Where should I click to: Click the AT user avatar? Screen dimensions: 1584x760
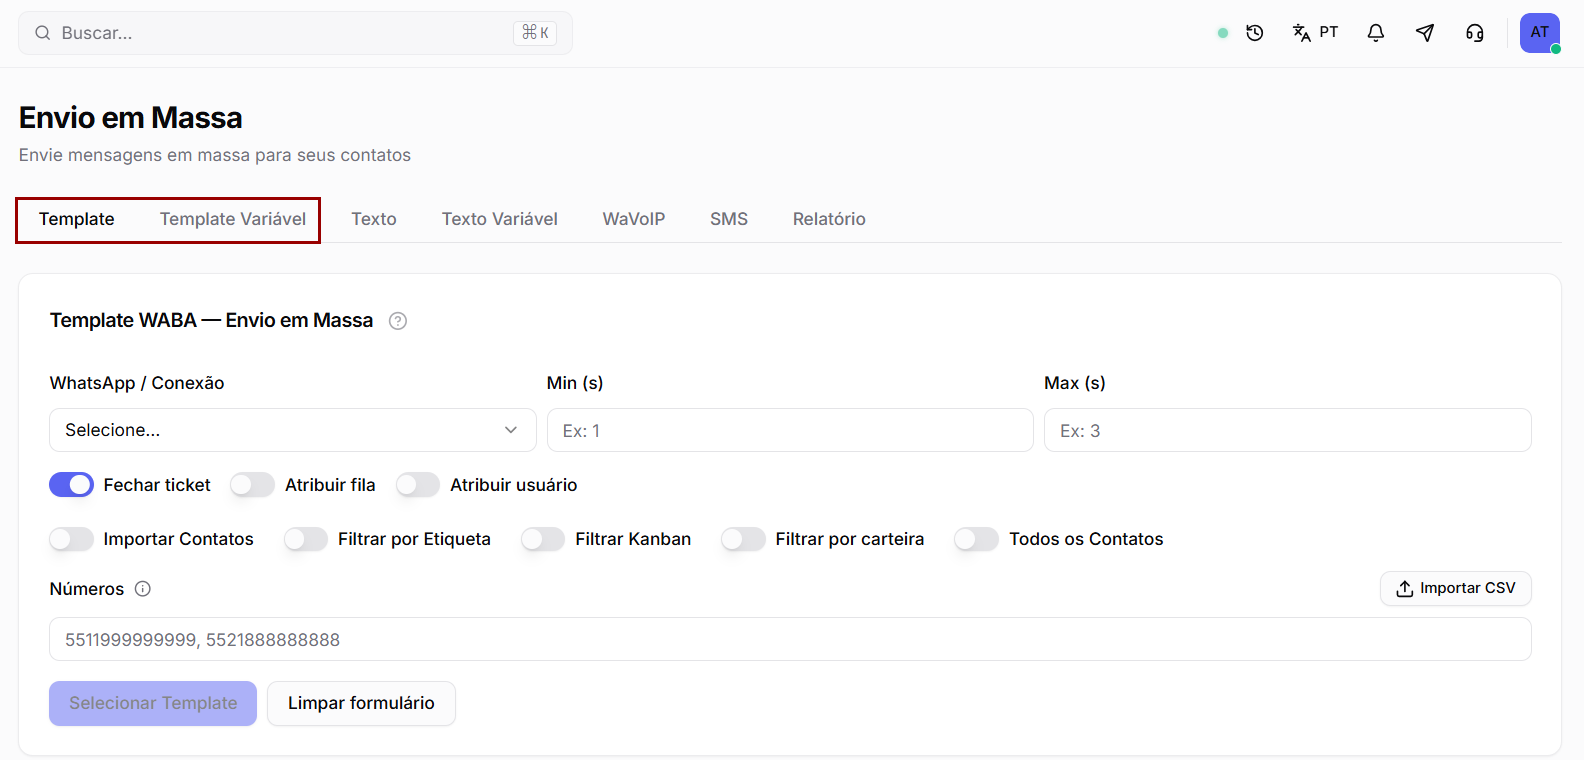pyautogui.click(x=1540, y=33)
